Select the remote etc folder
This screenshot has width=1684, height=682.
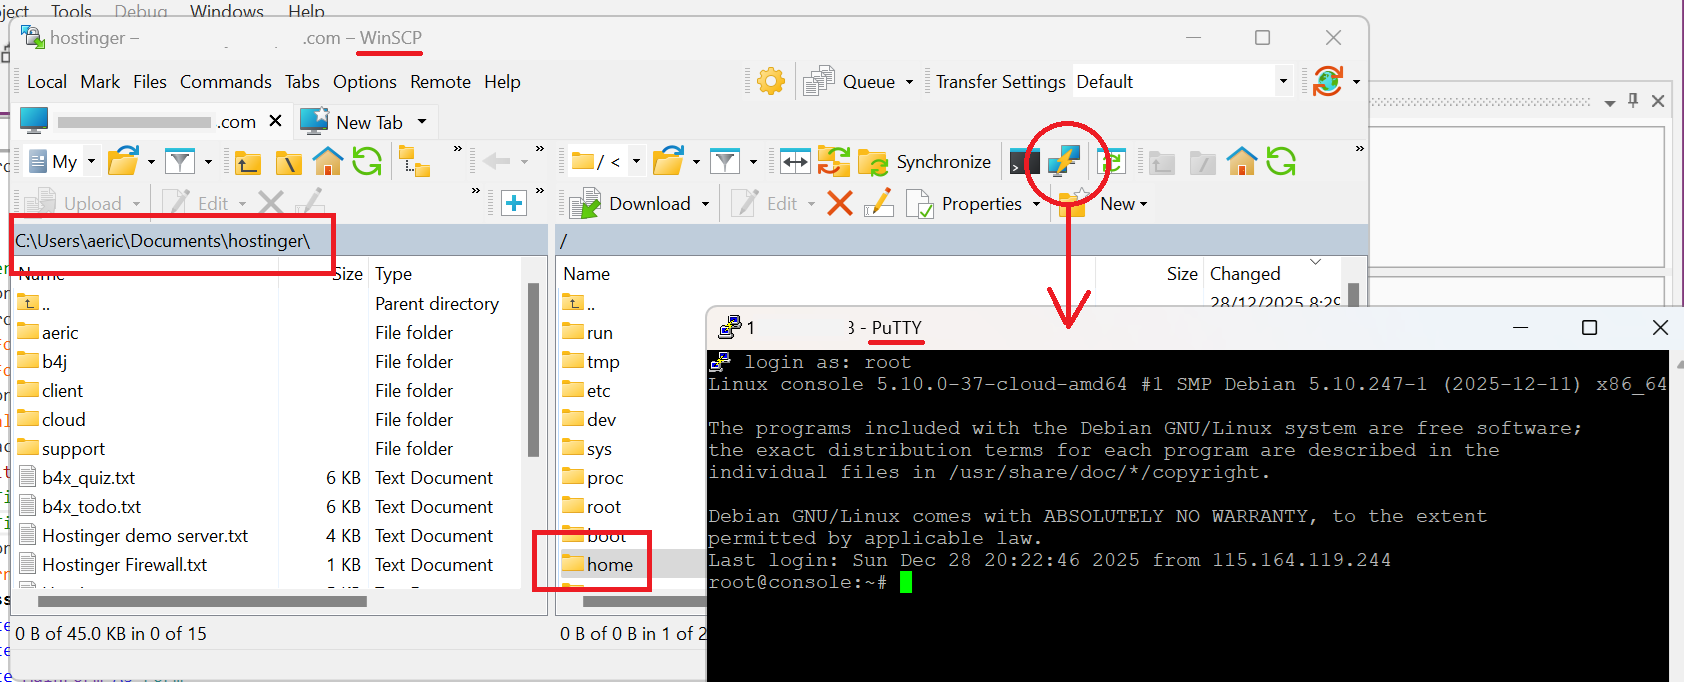pos(598,390)
